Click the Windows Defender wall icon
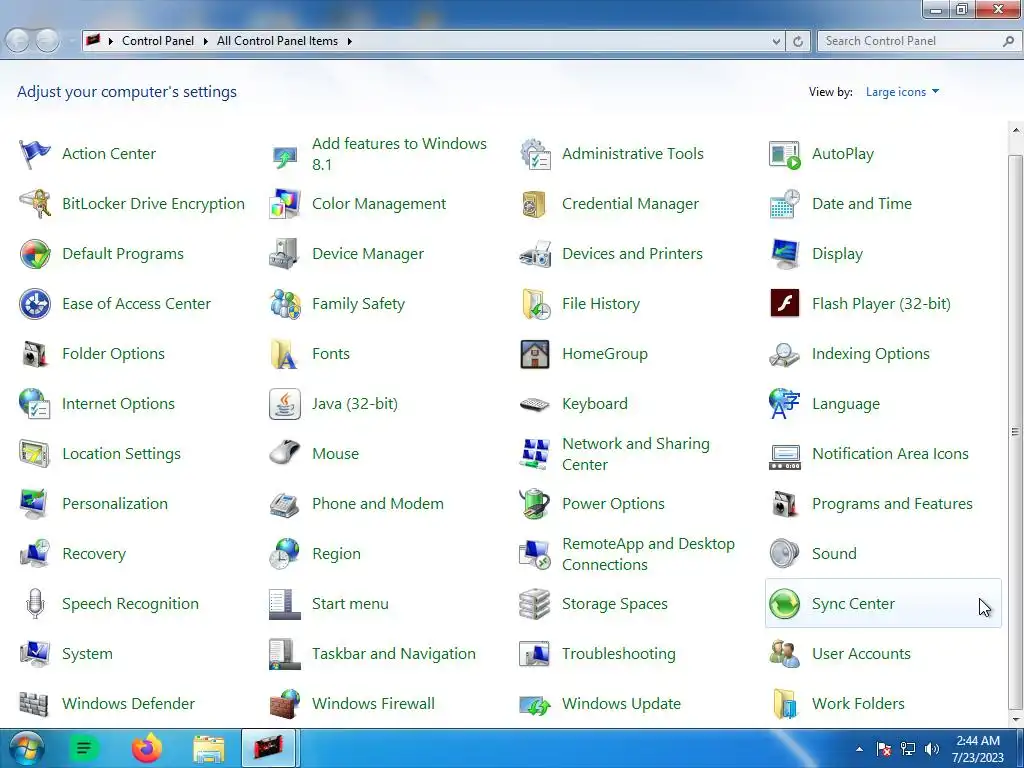The height and width of the screenshot is (768, 1024). [35, 704]
